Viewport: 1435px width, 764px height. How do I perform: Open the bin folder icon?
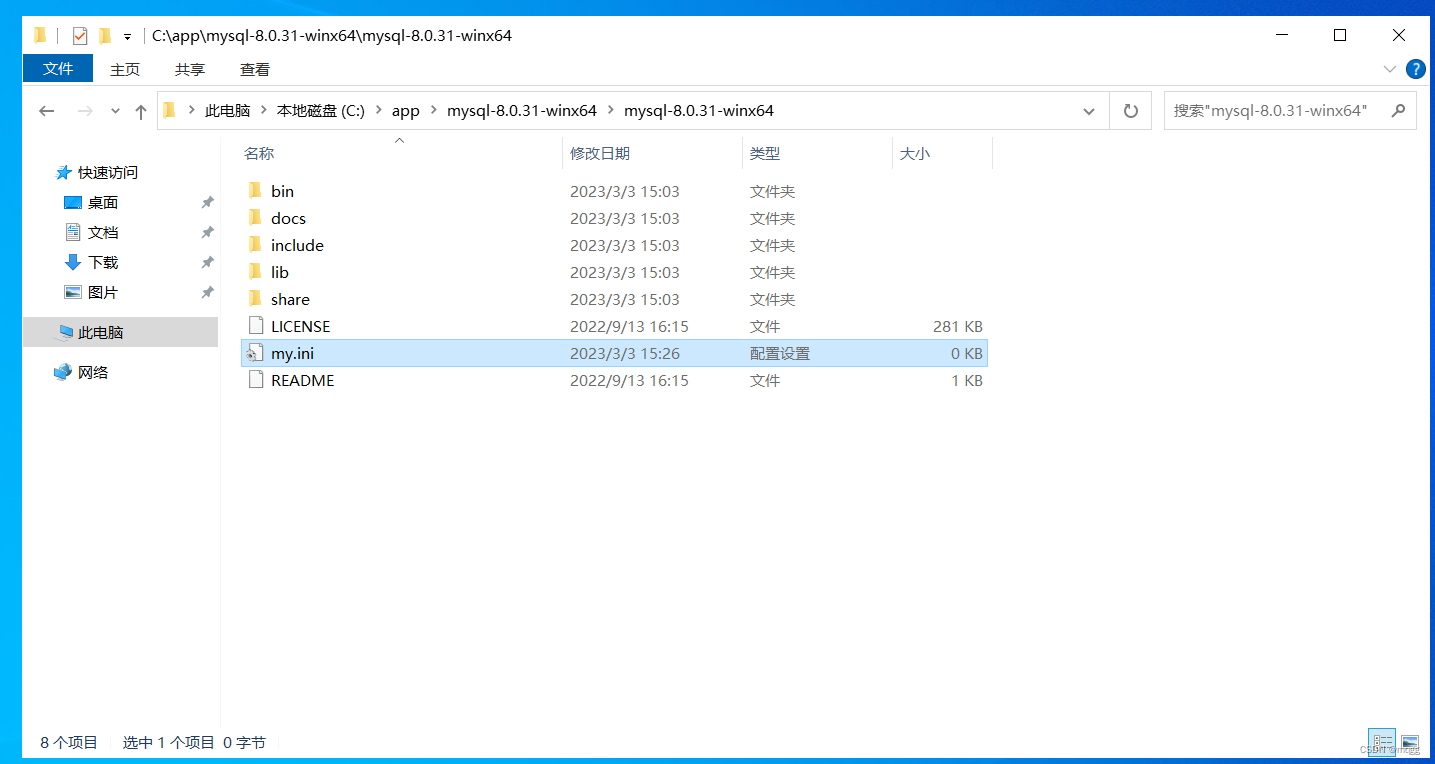[255, 191]
